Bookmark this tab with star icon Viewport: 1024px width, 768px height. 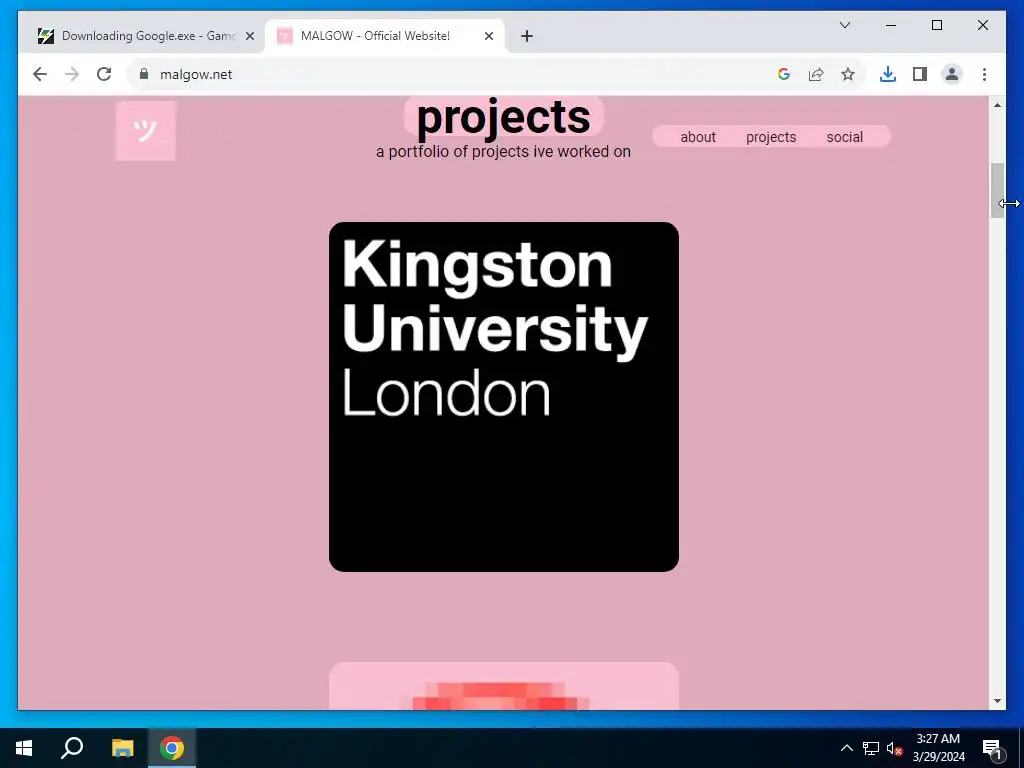pyautogui.click(x=848, y=74)
